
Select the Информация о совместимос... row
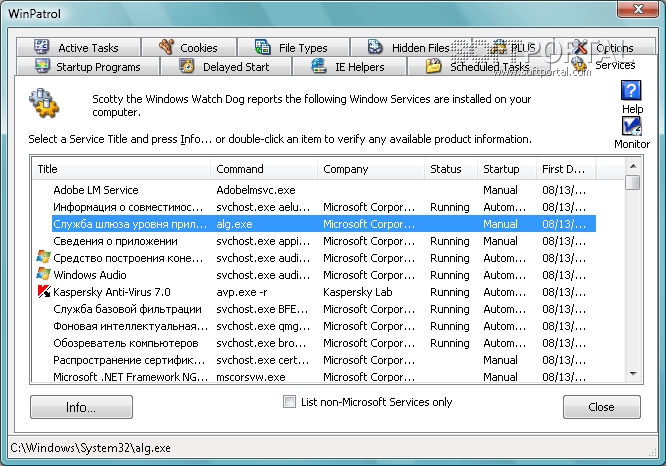(x=314, y=207)
